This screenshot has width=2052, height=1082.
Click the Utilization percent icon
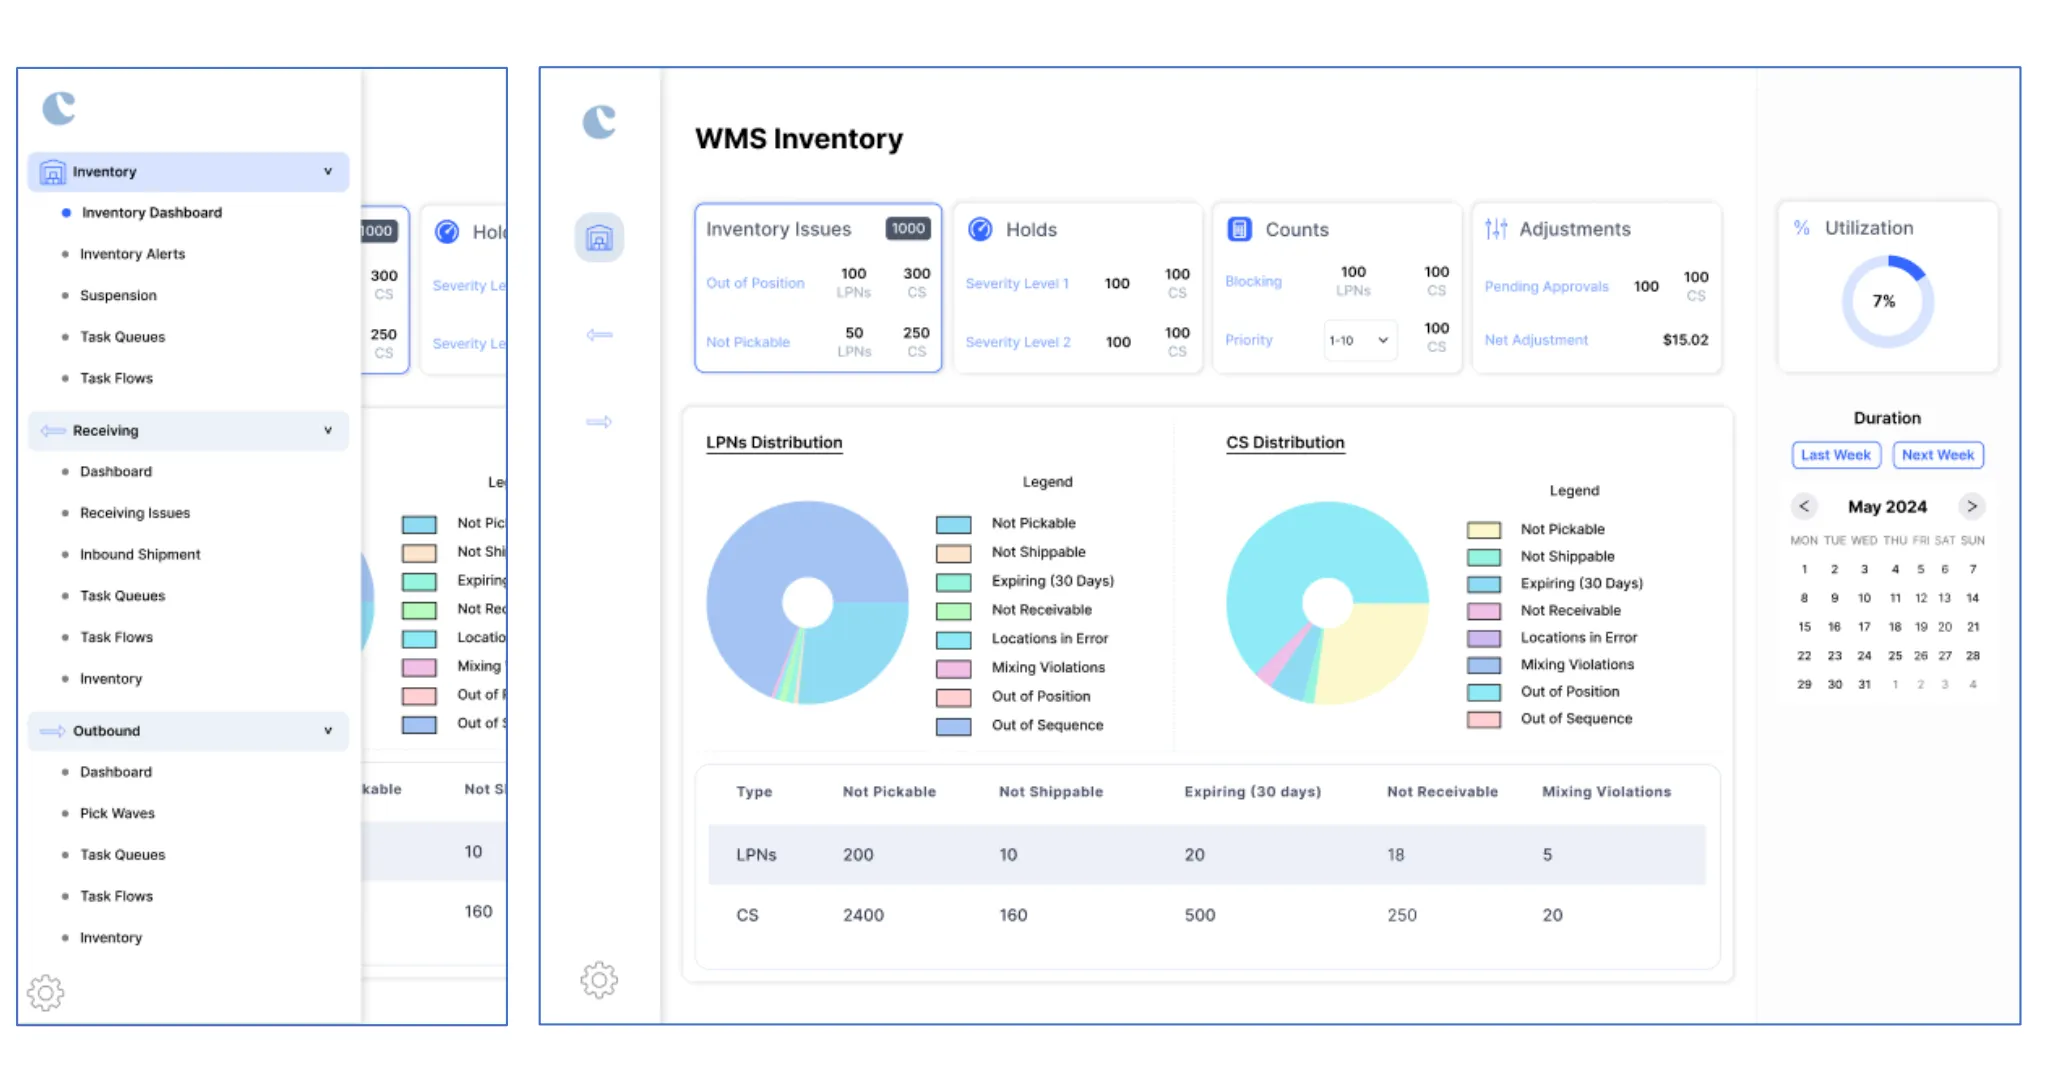click(1801, 228)
